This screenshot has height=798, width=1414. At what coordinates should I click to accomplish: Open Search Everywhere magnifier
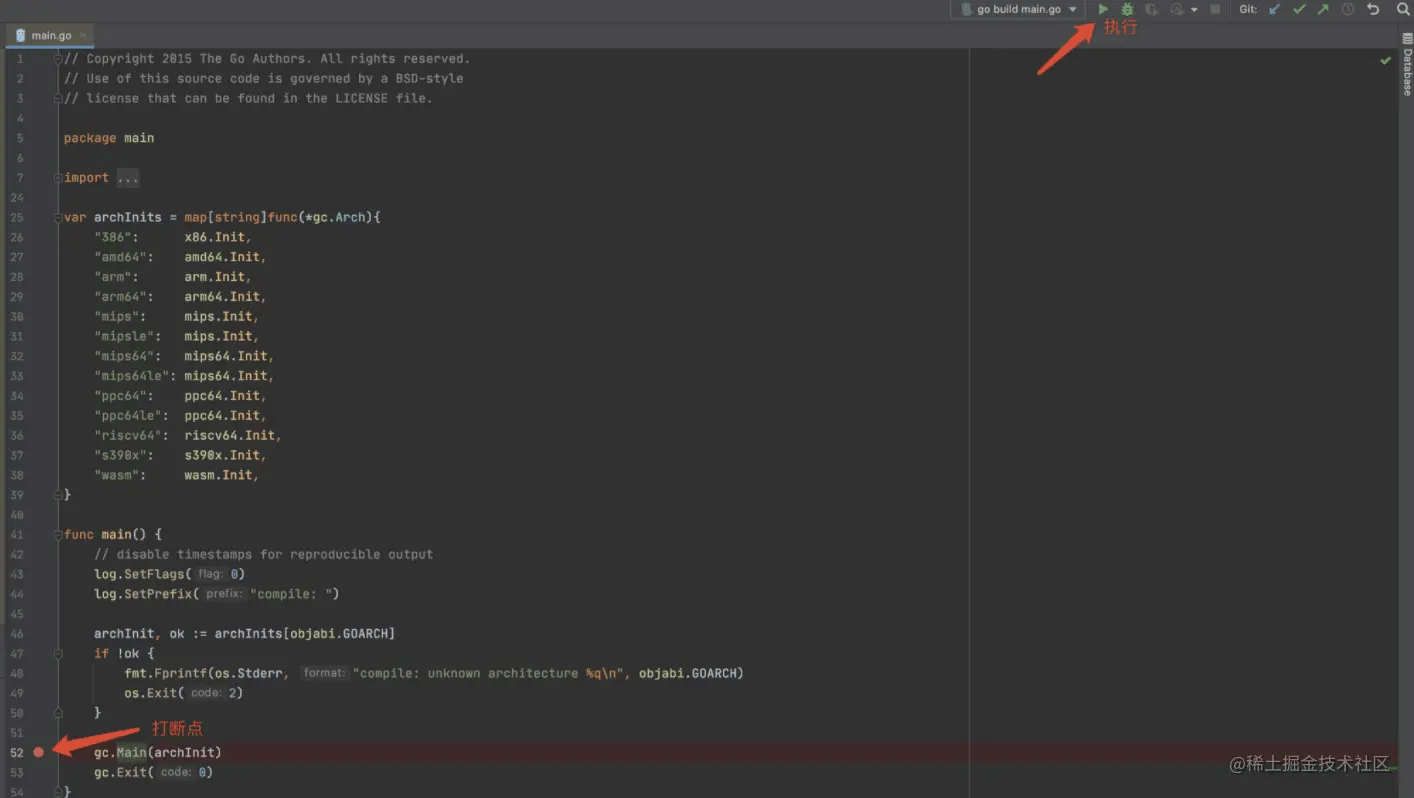pos(1402,9)
